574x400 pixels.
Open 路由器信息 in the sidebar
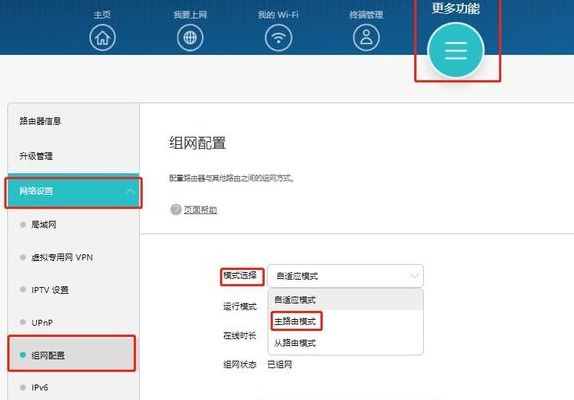pyautogui.click(x=40, y=121)
